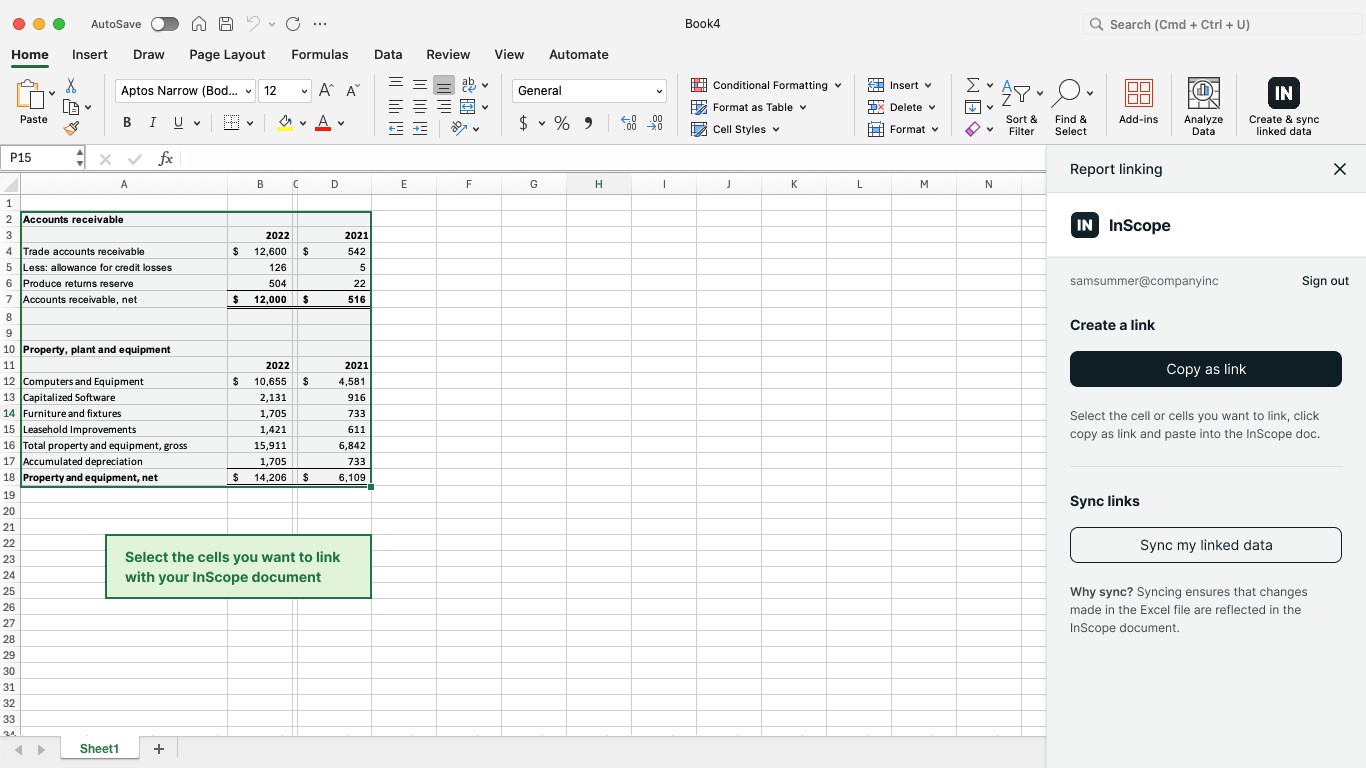Viewport: 1366px width, 768px height.
Task: Click Decrease Decimal icon
Action: (655, 123)
